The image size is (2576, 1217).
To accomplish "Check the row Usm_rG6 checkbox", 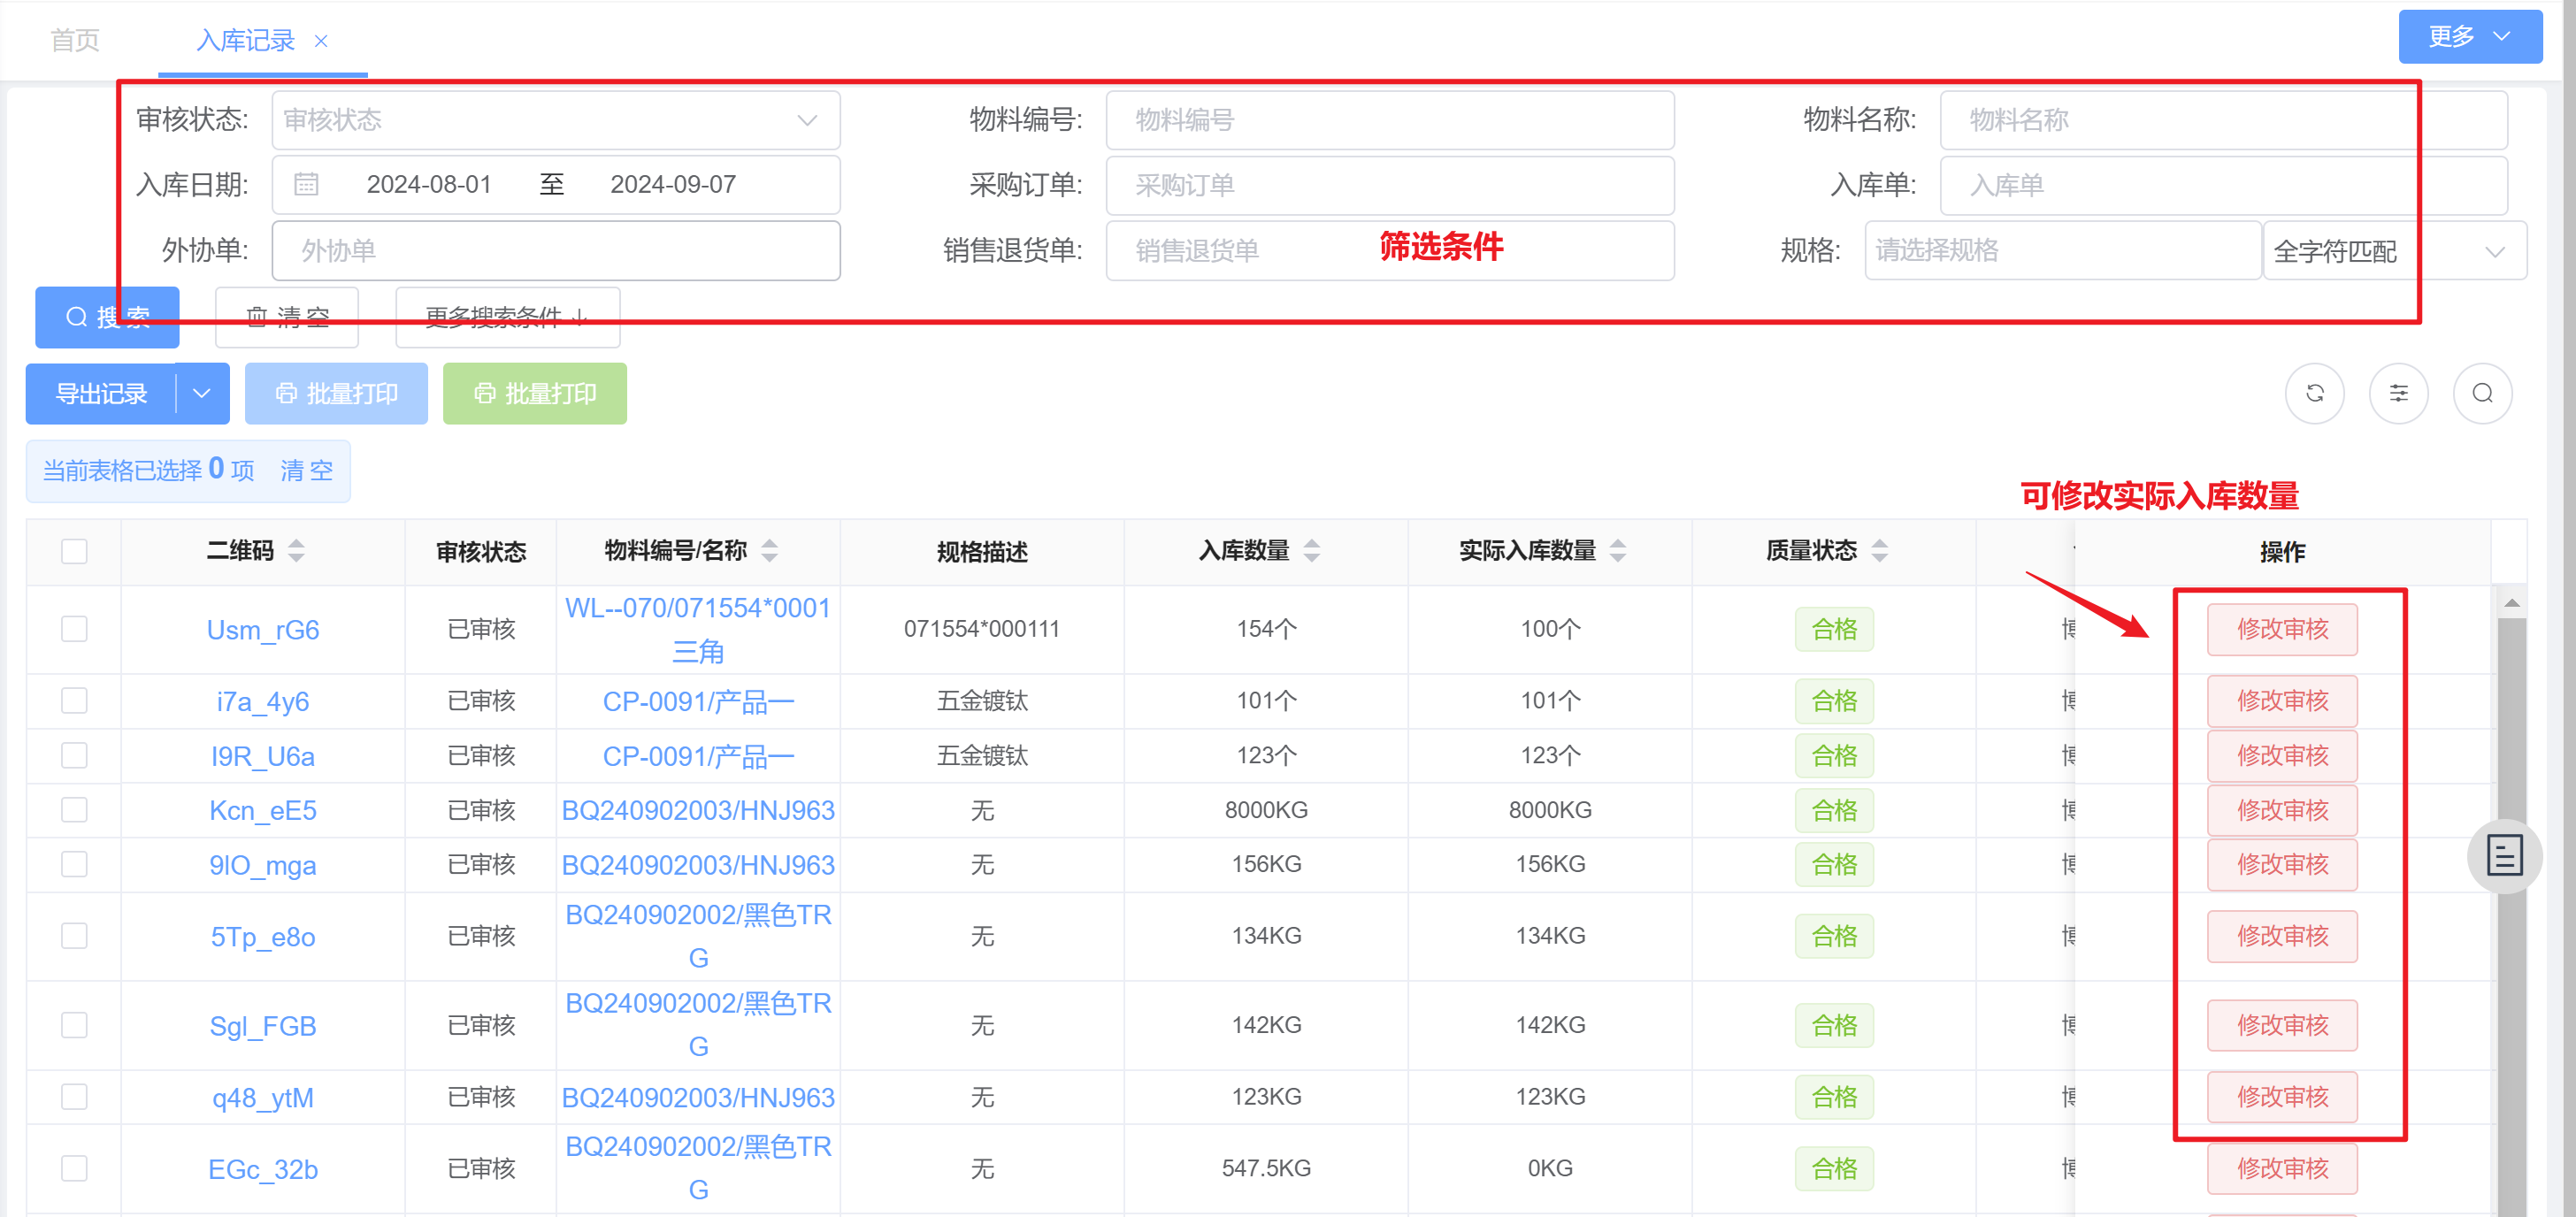I will (74, 629).
